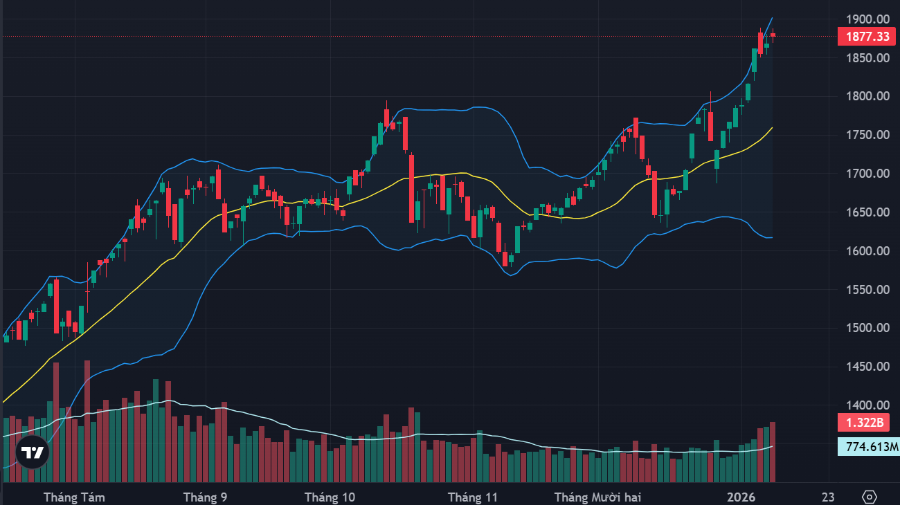Click 1800.00 on the price scale
This screenshot has width=900, height=505.
pos(866,97)
